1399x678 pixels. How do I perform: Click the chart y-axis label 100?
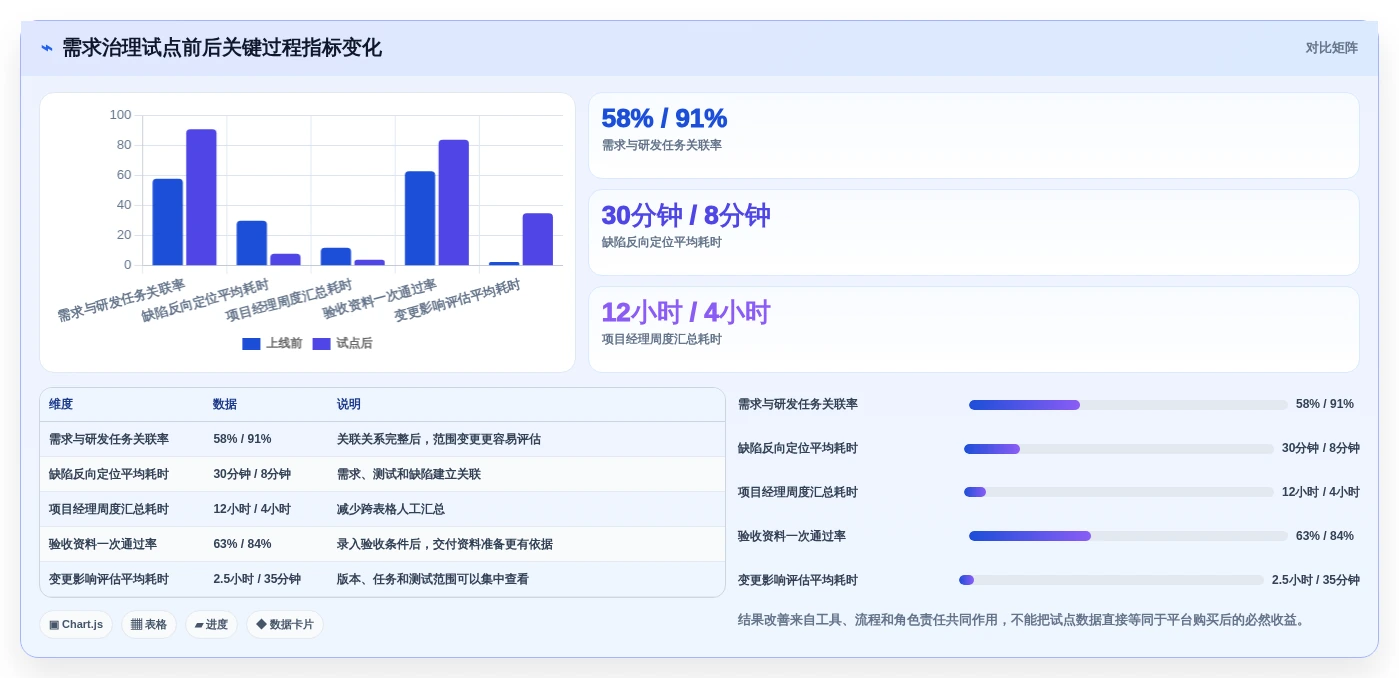[x=120, y=115]
